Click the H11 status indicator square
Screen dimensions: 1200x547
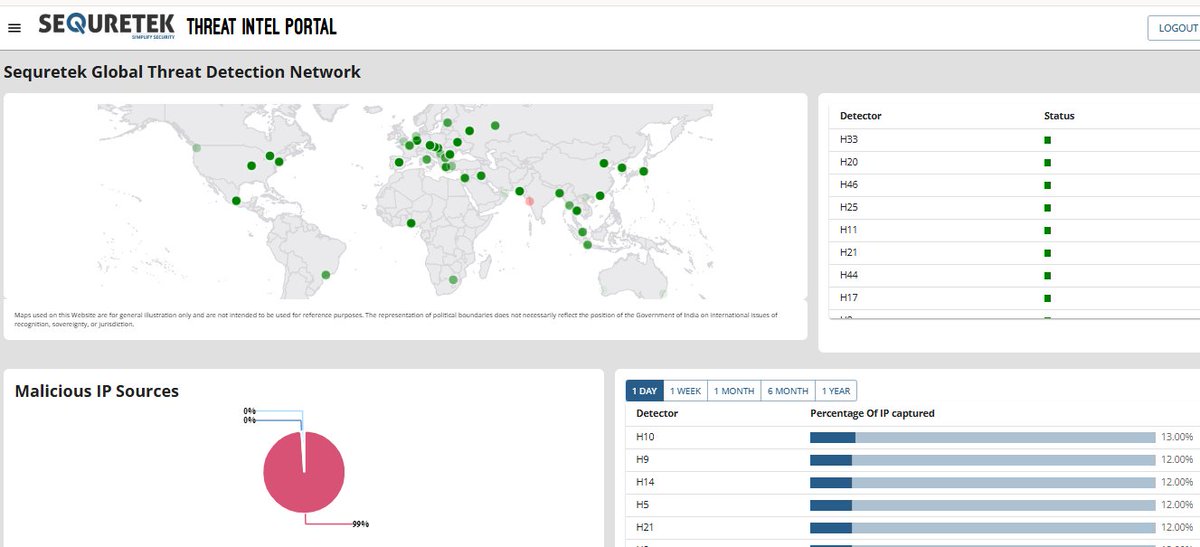[x=1047, y=230]
